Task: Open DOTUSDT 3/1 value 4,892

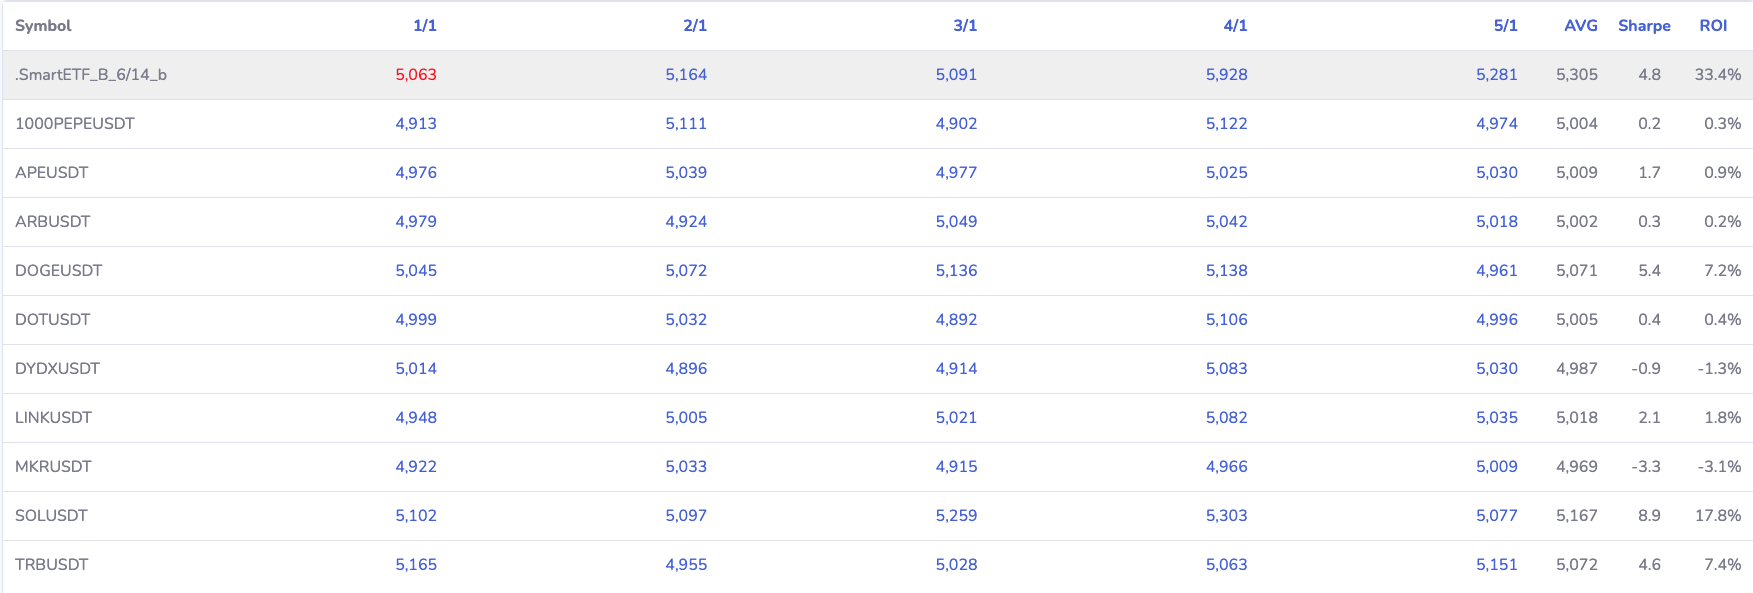Action: pos(956,320)
